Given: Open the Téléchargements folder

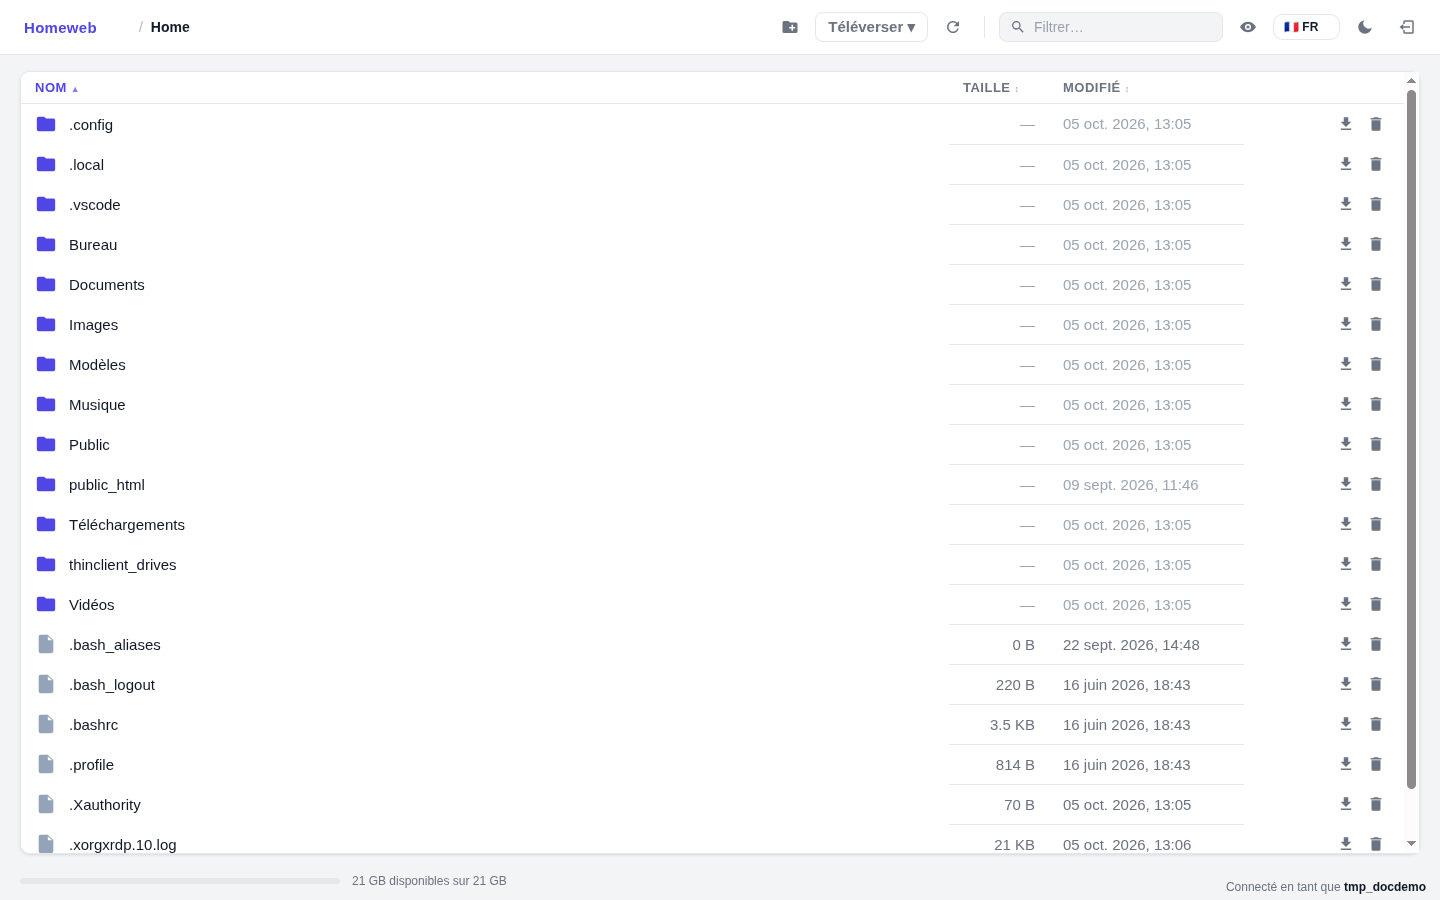Looking at the screenshot, I should click(x=127, y=525).
